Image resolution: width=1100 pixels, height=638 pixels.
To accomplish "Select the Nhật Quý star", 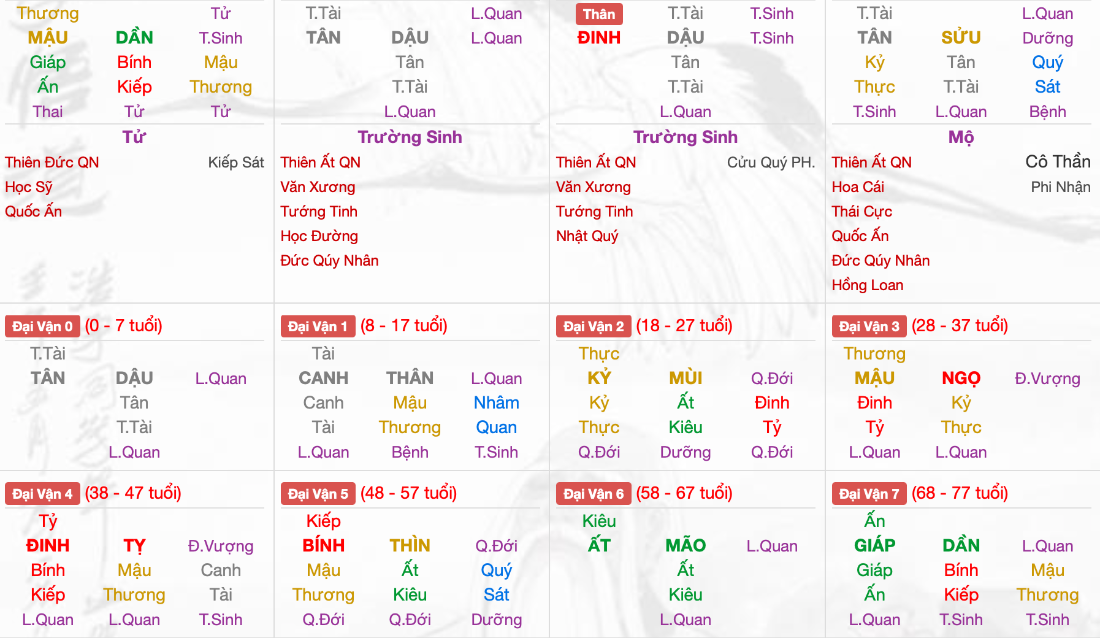I will click(587, 236).
